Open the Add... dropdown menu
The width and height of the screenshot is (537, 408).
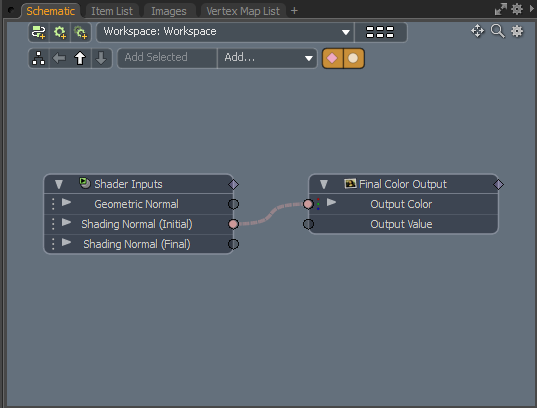(x=267, y=58)
